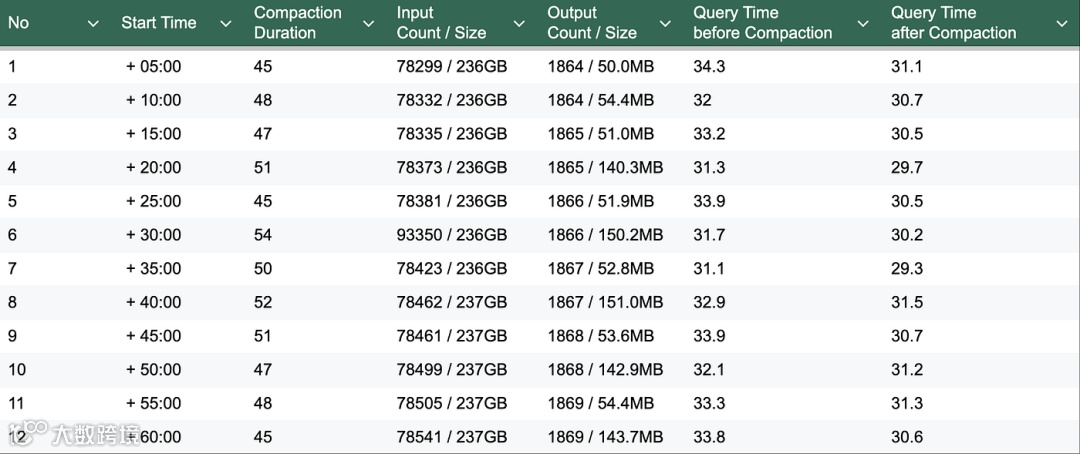1080x454 pixels.
Task: Open Output Count / Size dropdown chevron
Action: [x=666, y=23]
